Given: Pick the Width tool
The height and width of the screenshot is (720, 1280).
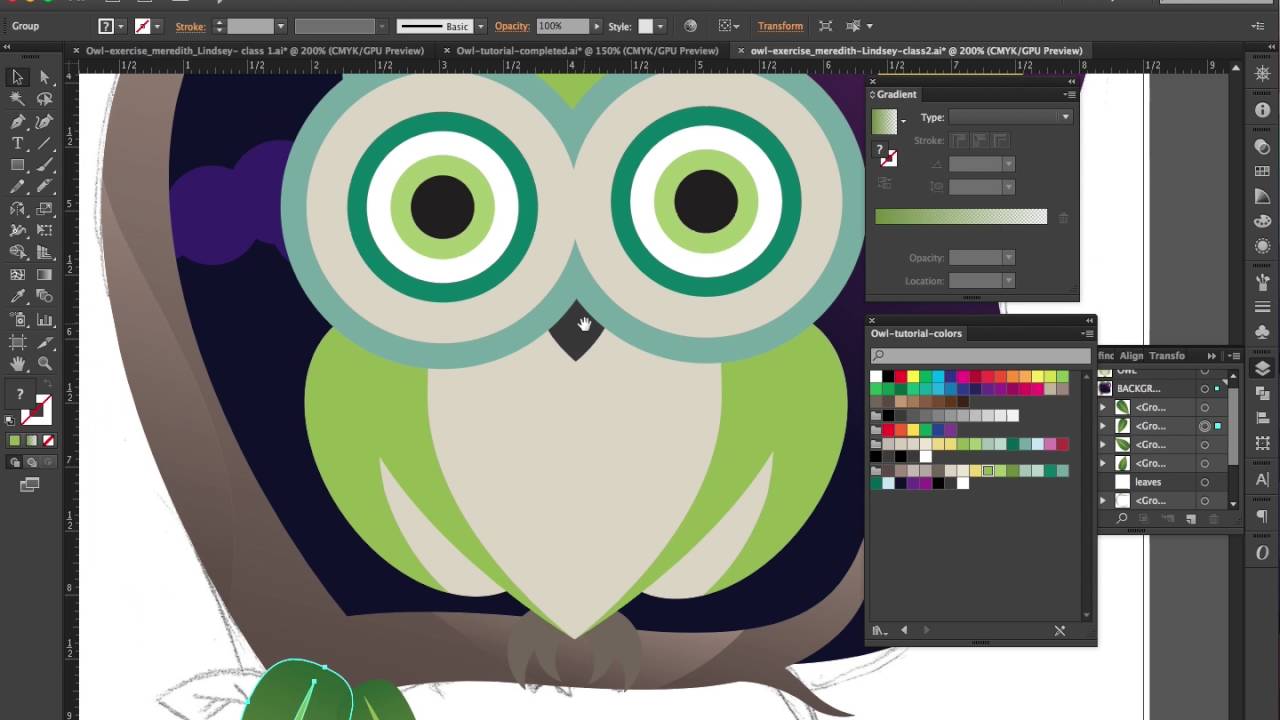Looking at the screenshot, I should point(18,231).
